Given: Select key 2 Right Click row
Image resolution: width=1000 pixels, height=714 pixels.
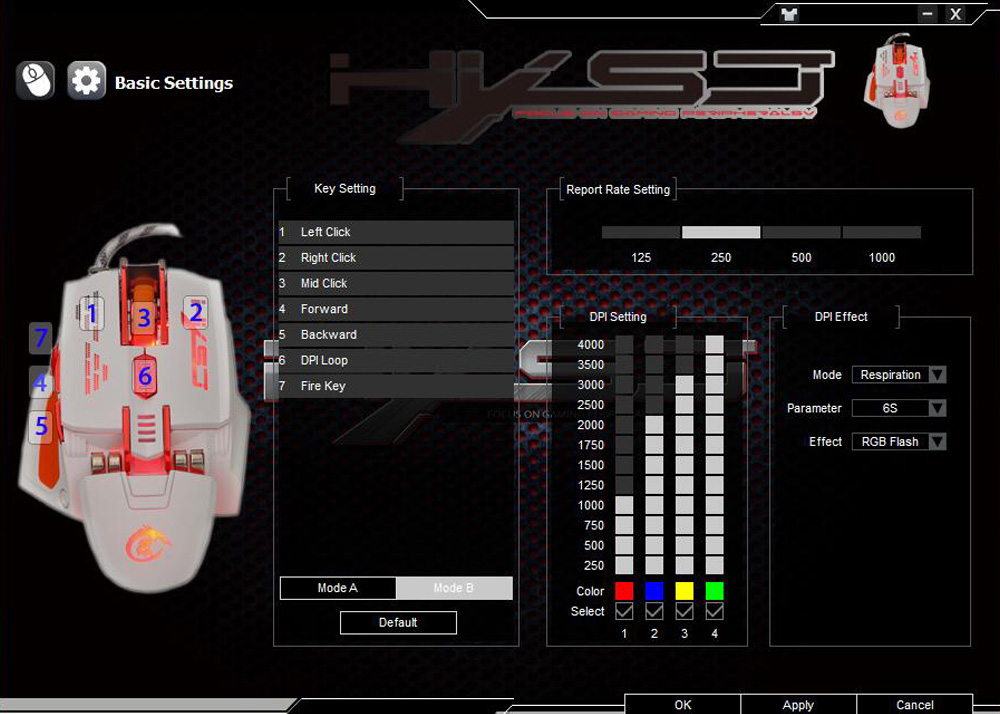Looking at the screenshot, I should [x=396, y=258].
